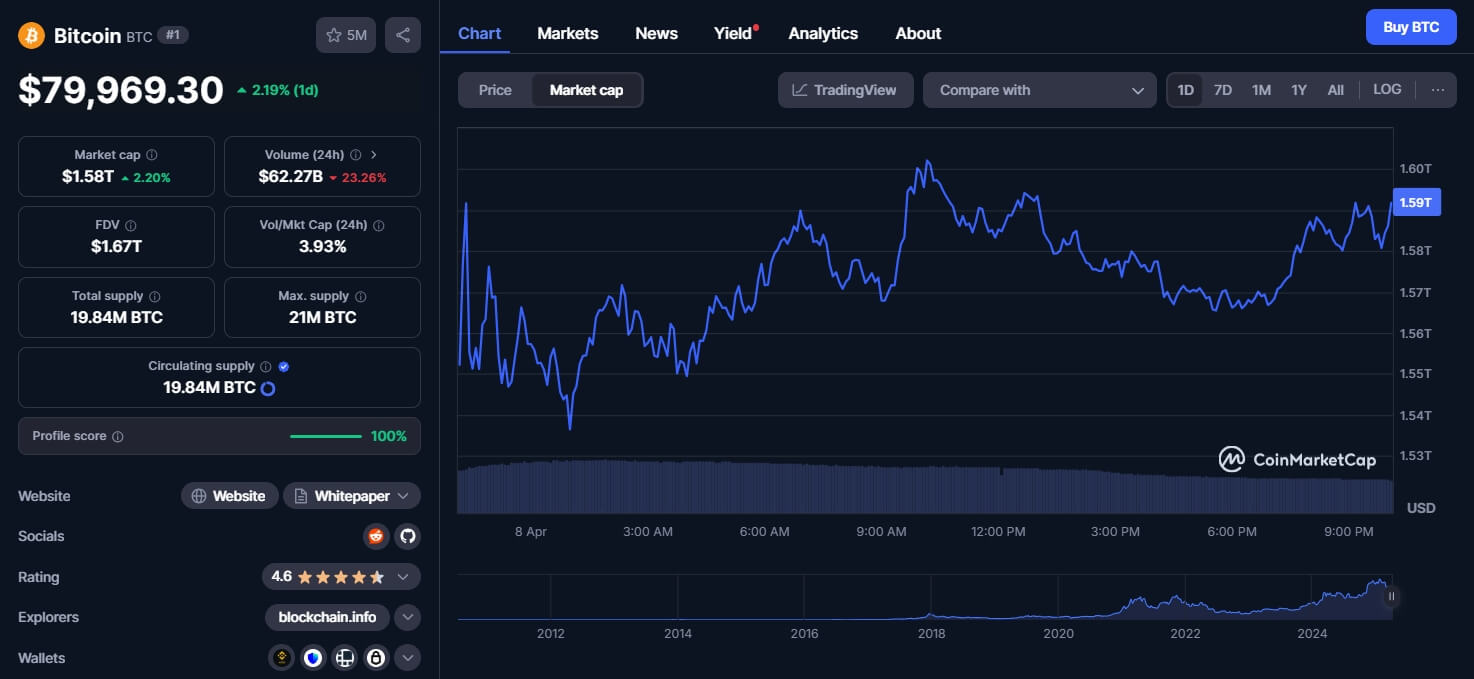This screenshot has height=679, width=1474.
Task: Click the padlock wallet icon
Action: tap(376, 658)
